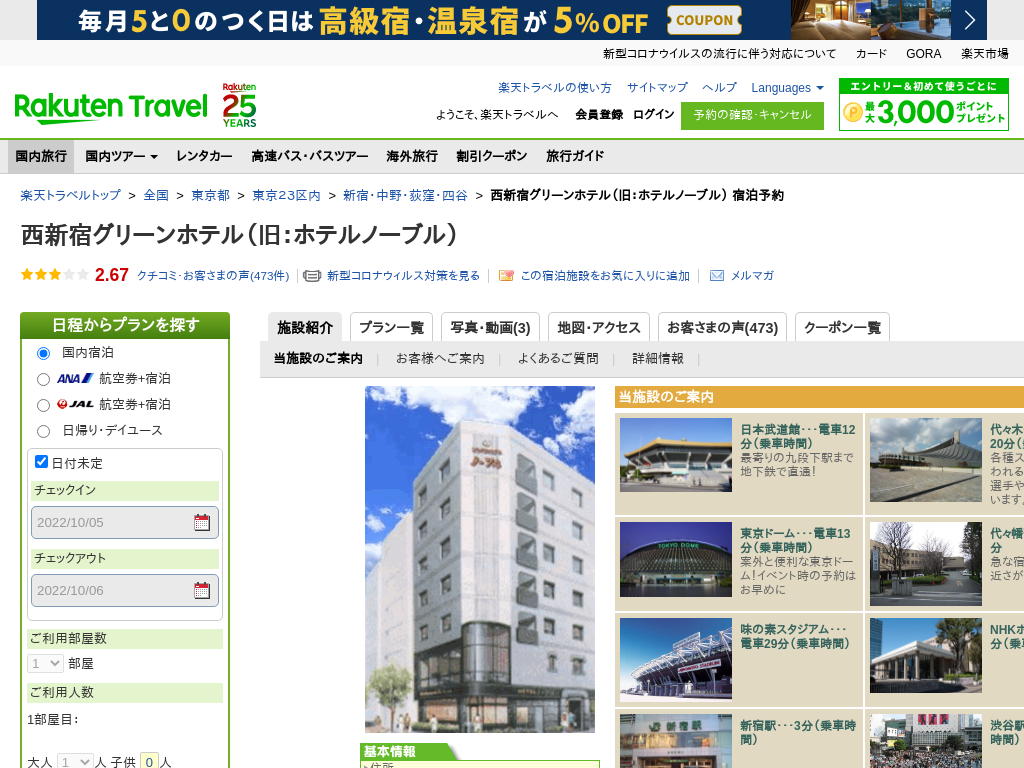Open クチコミ・お客さまの声(473件) link
The width and height of the screenshot is (1024, 768).
pyautogui.click(x=213, y=276)
